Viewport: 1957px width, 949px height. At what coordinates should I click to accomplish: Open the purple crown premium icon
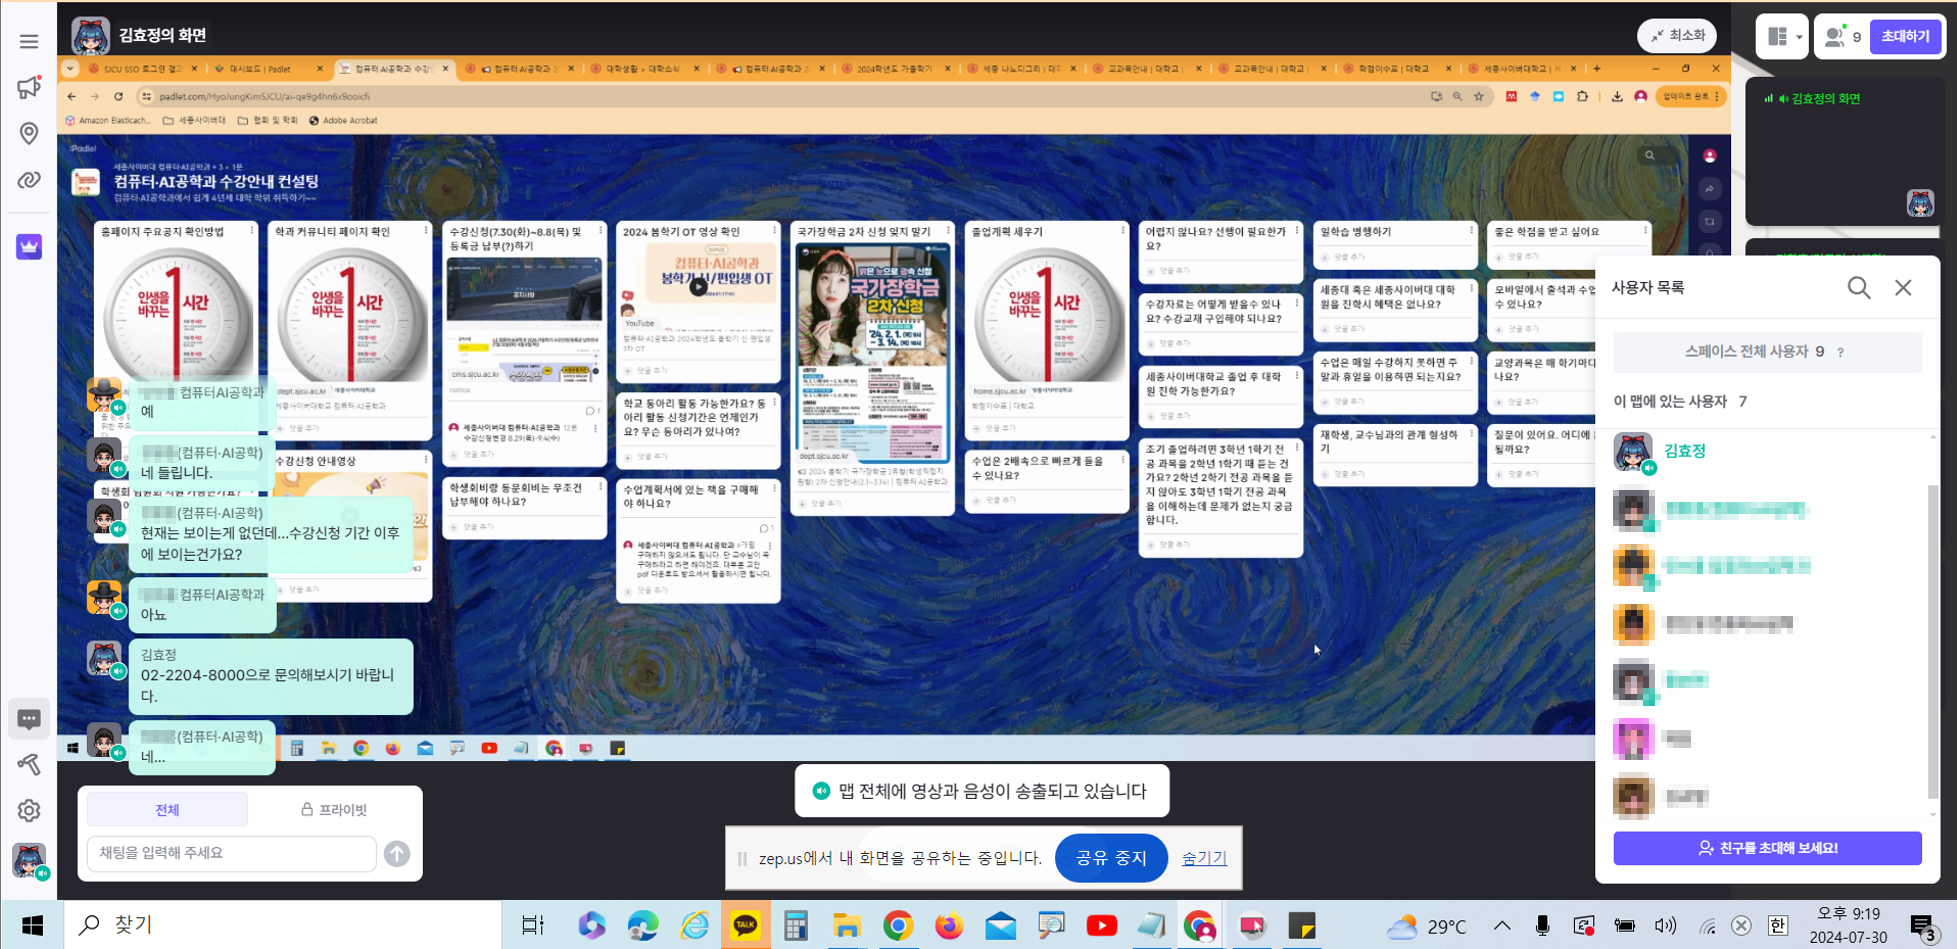click(29, 246)
